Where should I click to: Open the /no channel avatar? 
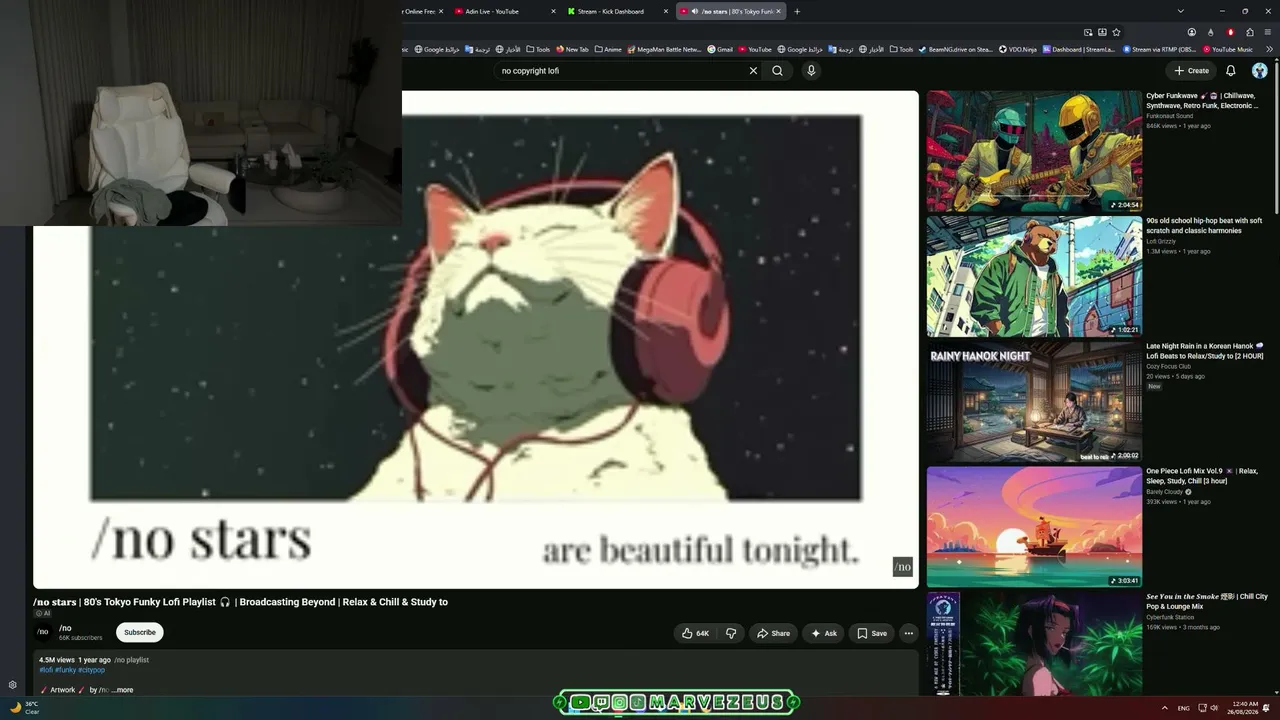[43, 632]
